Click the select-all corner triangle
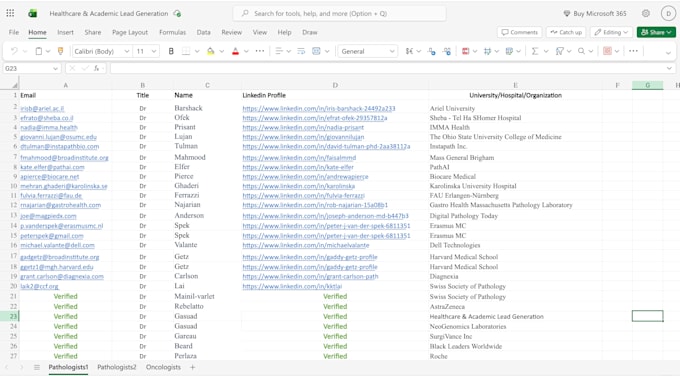Viewport: 680px width, 376px height. point(15,85)
